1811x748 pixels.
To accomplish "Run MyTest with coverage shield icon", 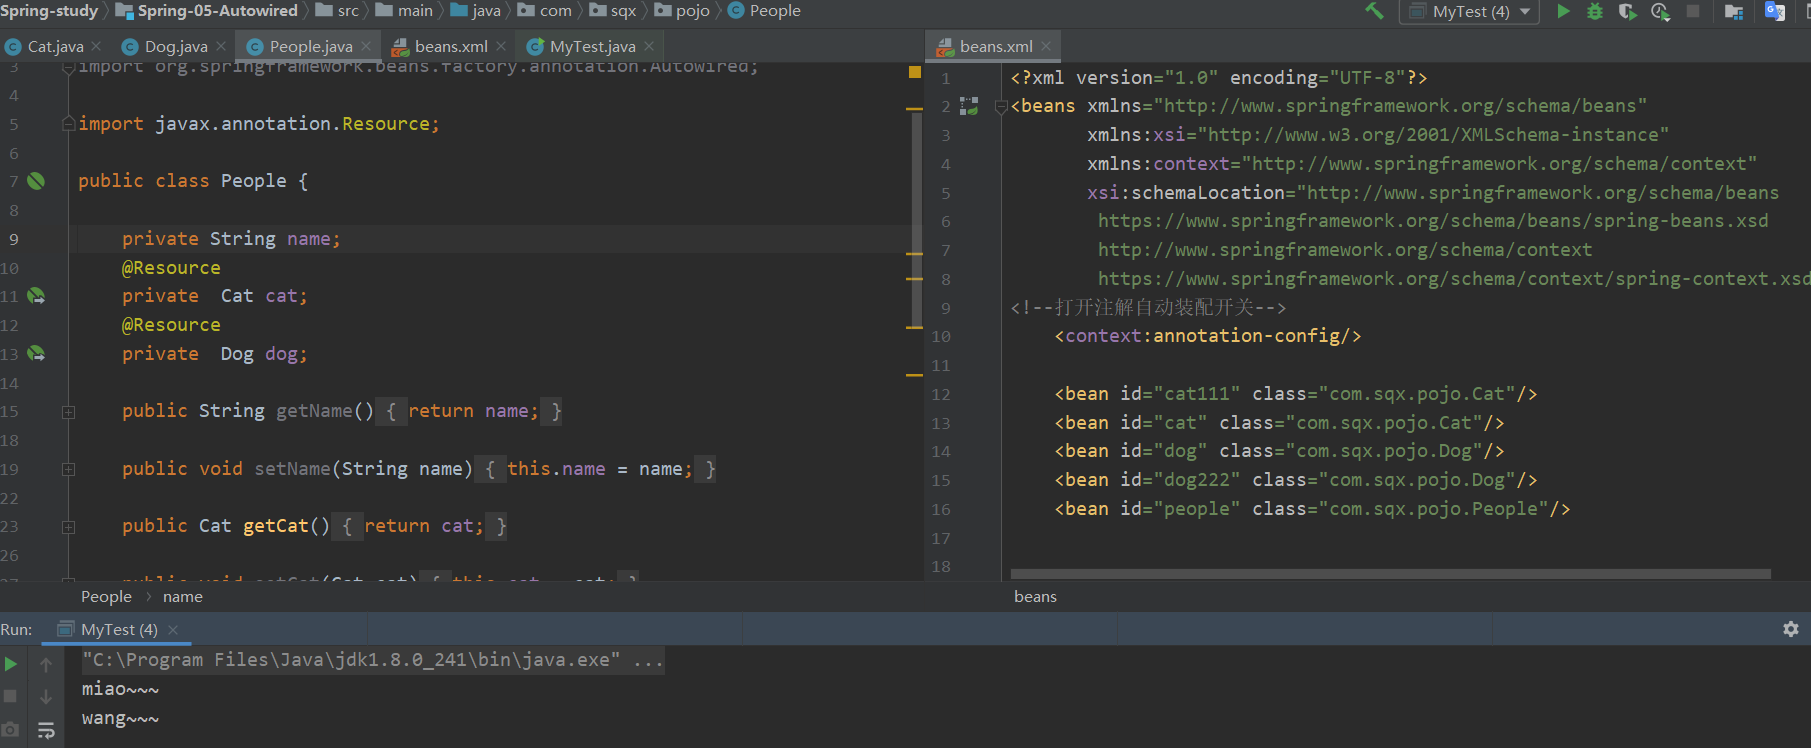I will click(1627, 11).
